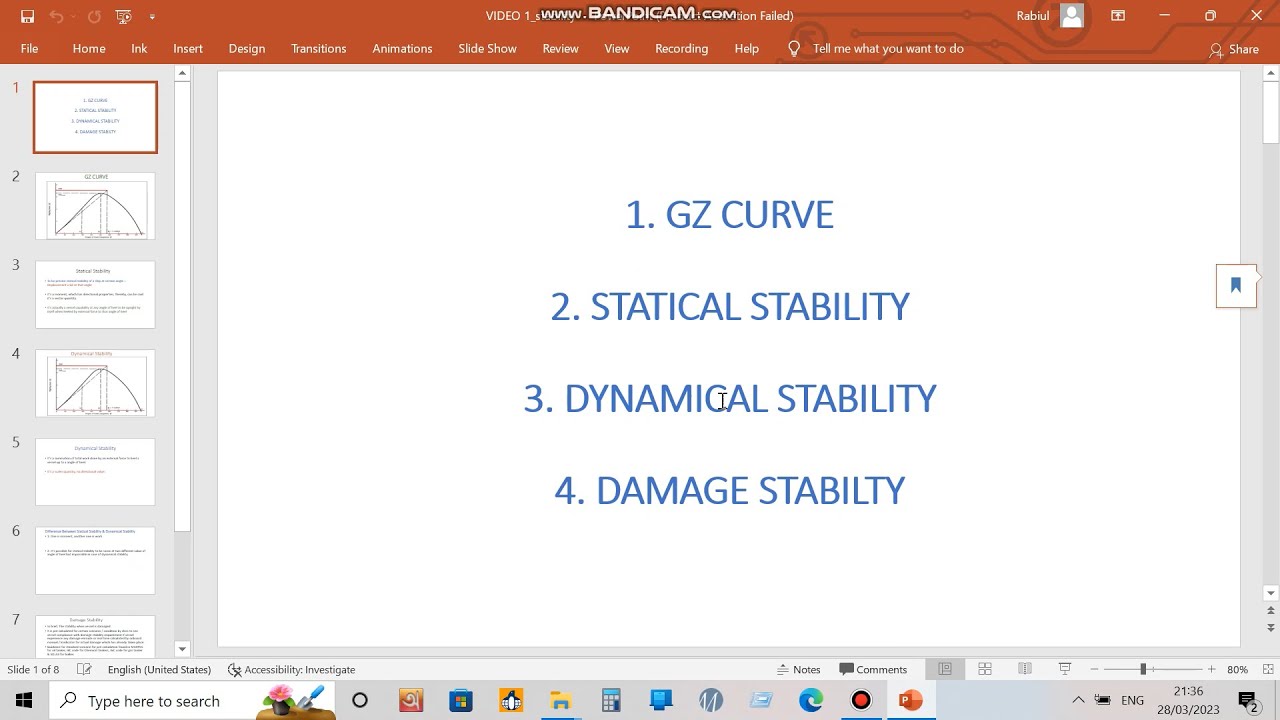Viewport: 1280px width, 720px height.
Task: Click zoom out minus button
Action: (x=1094, y=669)
